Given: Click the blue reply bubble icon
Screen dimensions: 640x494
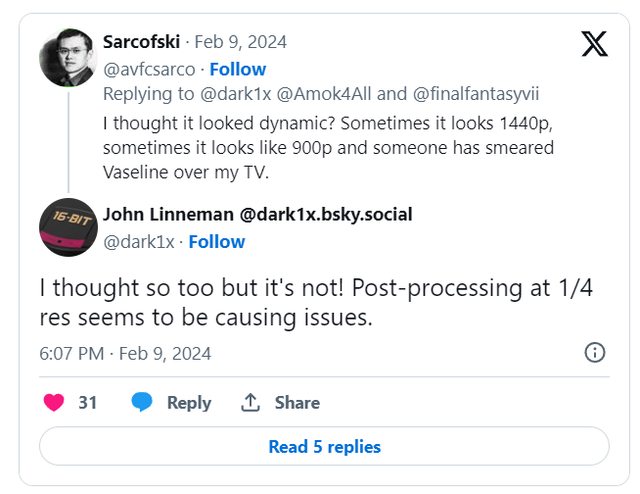Looking at the screenshot, I should (143, 402).
